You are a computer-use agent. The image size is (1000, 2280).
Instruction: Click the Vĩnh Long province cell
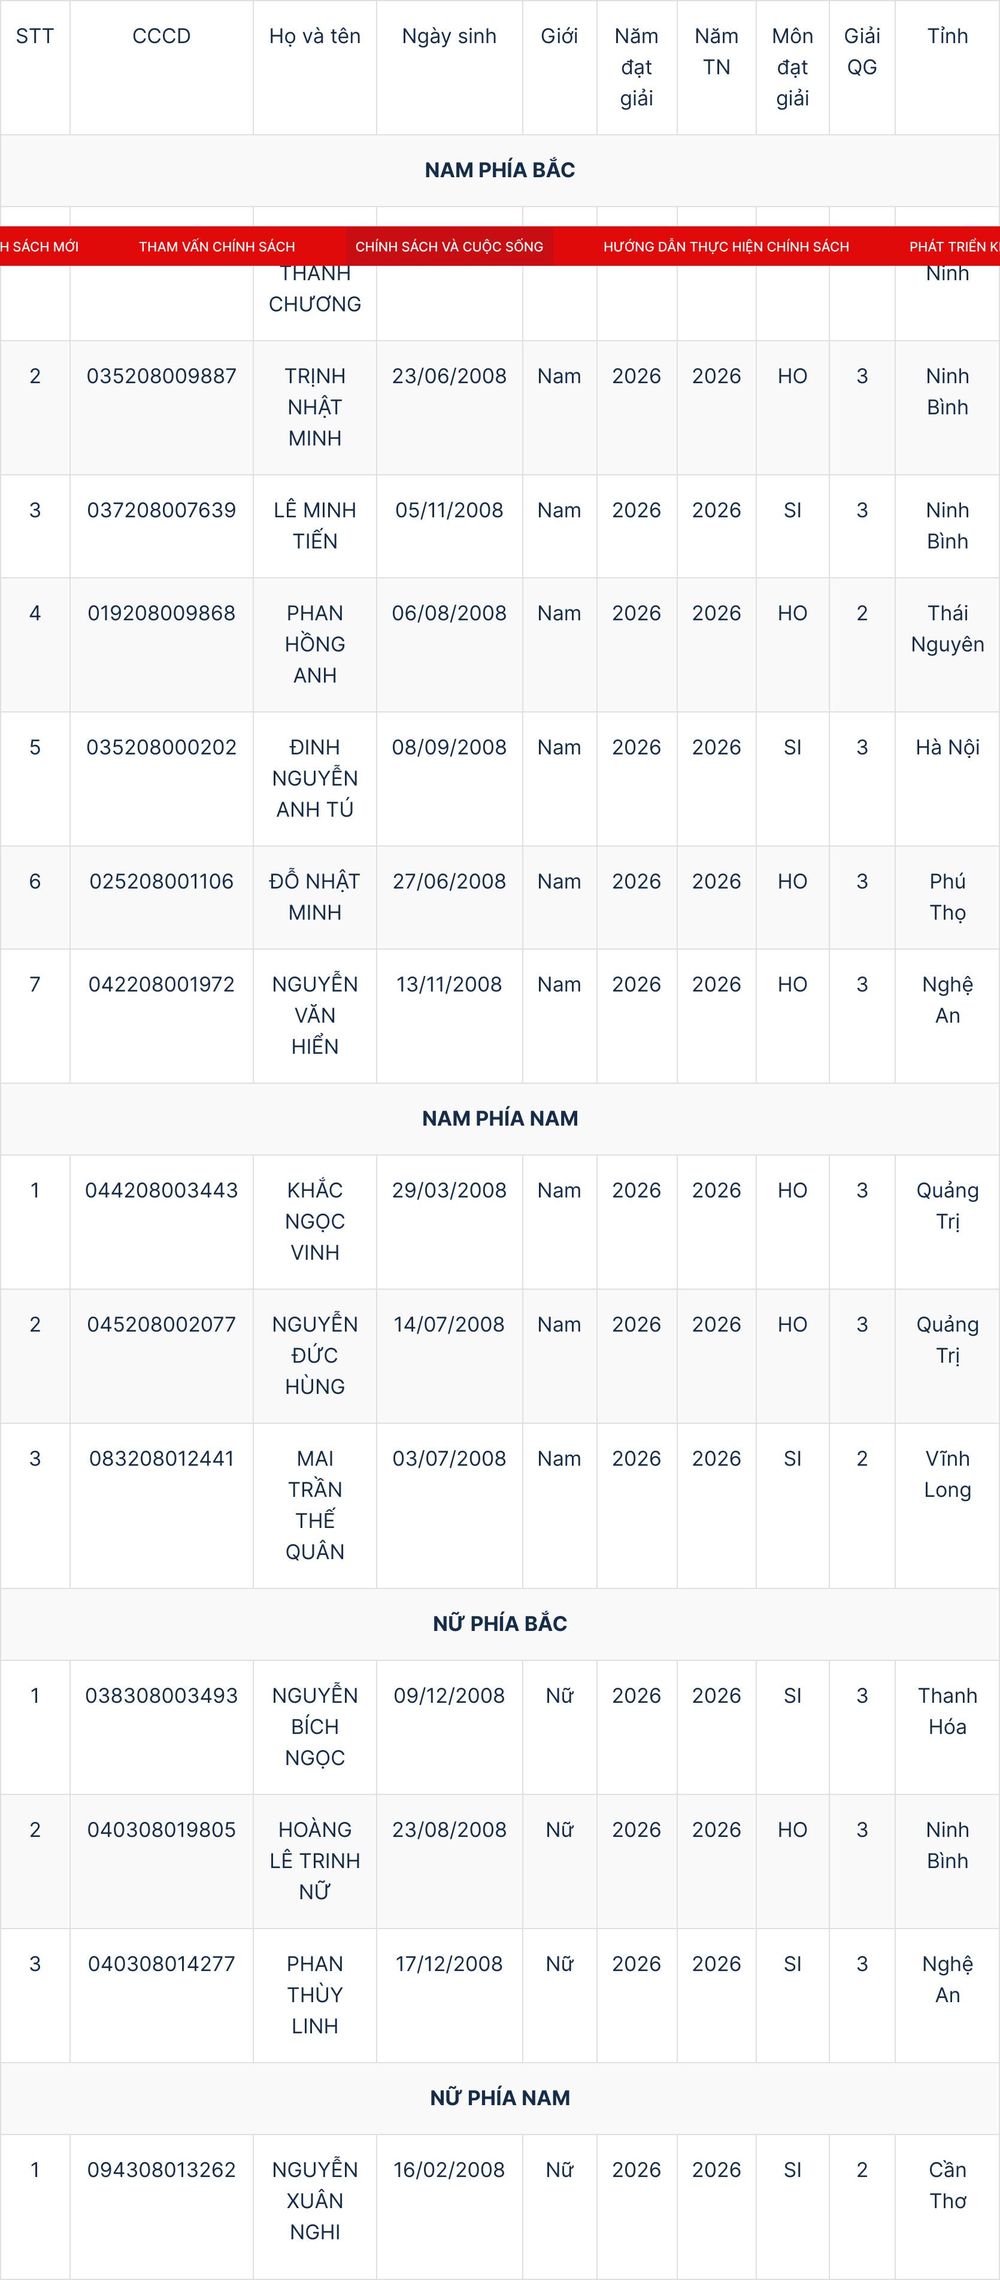[947, 1474]
